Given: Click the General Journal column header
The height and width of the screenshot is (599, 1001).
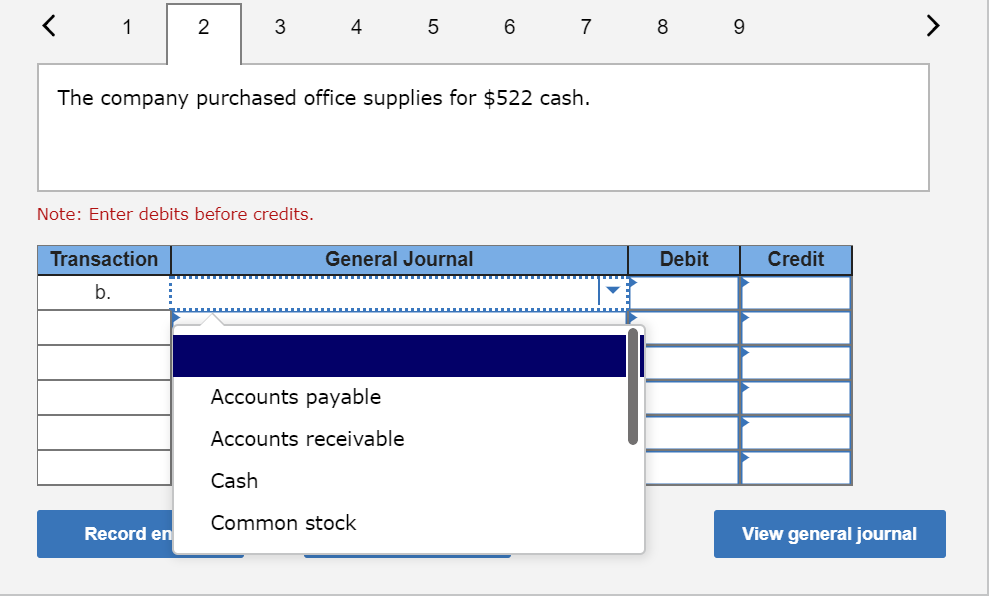Looking at the screenshot, I should (x=399, y=259).
